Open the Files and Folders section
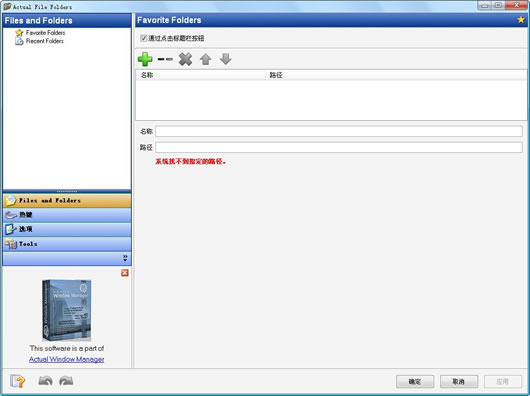 (67, 200)
